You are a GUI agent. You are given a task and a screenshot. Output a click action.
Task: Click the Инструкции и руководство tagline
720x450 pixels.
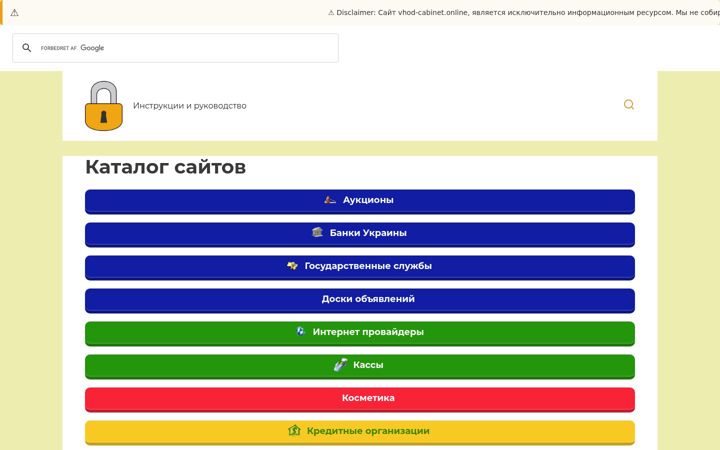(x=190, y=106)
